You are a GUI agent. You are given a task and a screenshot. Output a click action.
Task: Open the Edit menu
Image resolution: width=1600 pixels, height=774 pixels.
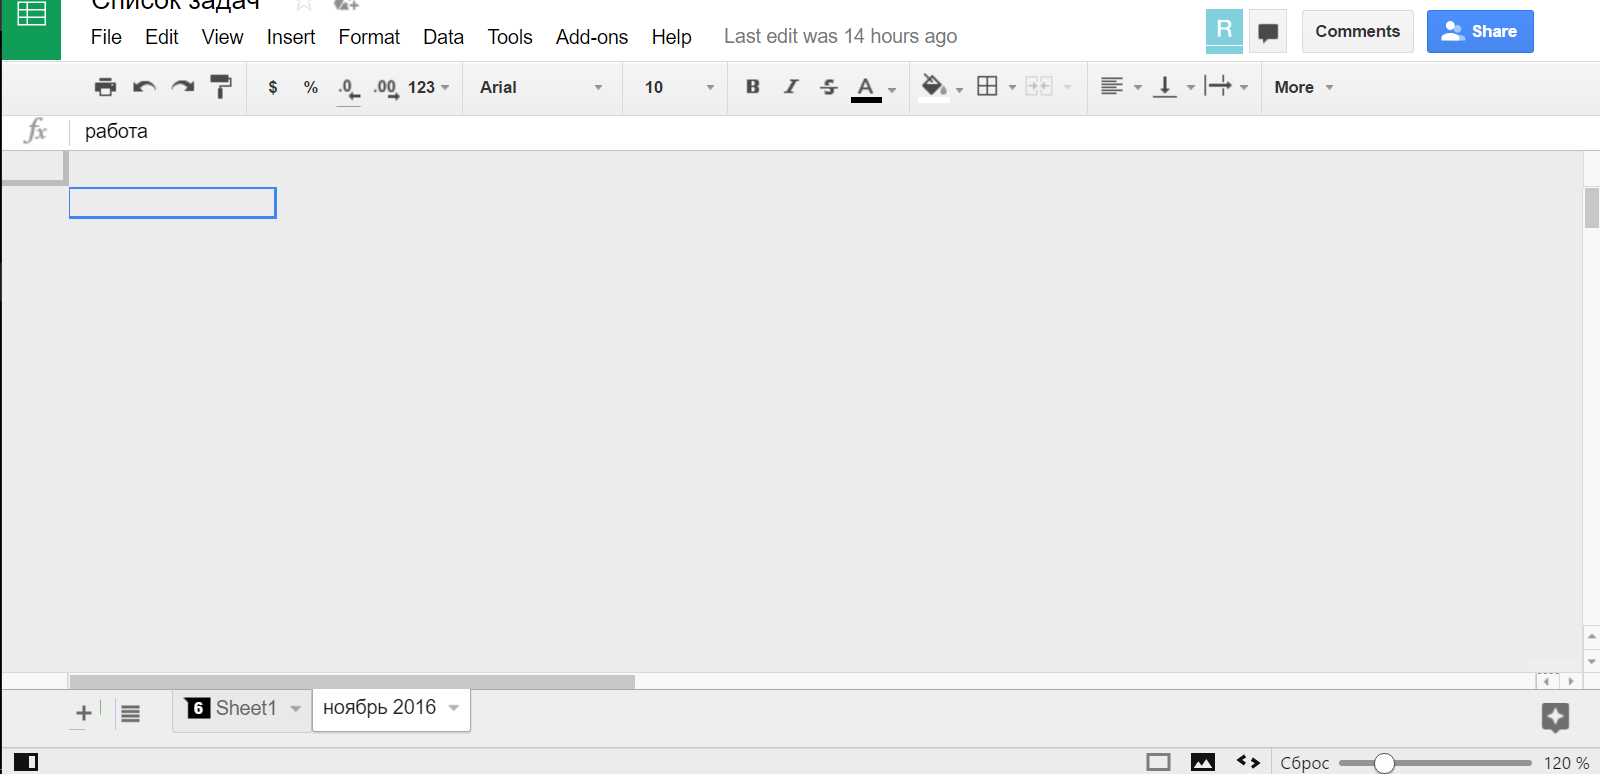[x=161, y=37]
